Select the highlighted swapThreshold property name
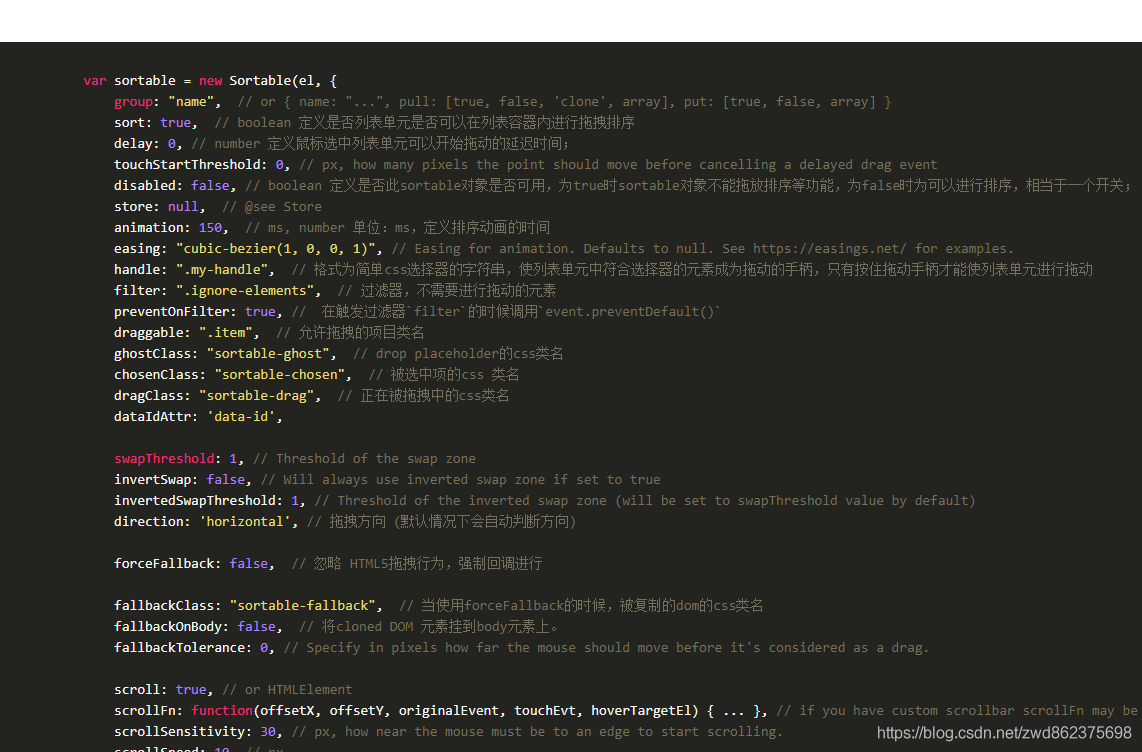The image size is (1142, 752). click(x=163, y=458)
